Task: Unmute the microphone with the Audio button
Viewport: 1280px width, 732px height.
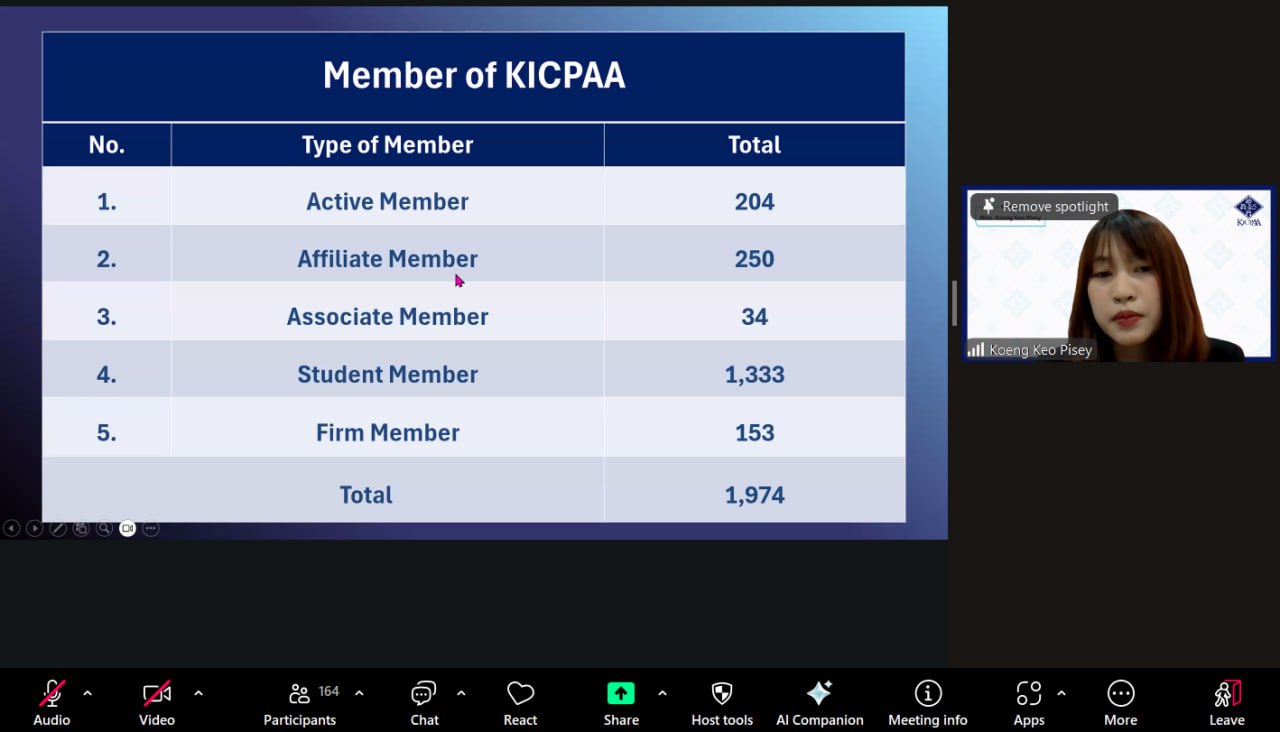Action: pyautogui.click(x=52, y=701)
